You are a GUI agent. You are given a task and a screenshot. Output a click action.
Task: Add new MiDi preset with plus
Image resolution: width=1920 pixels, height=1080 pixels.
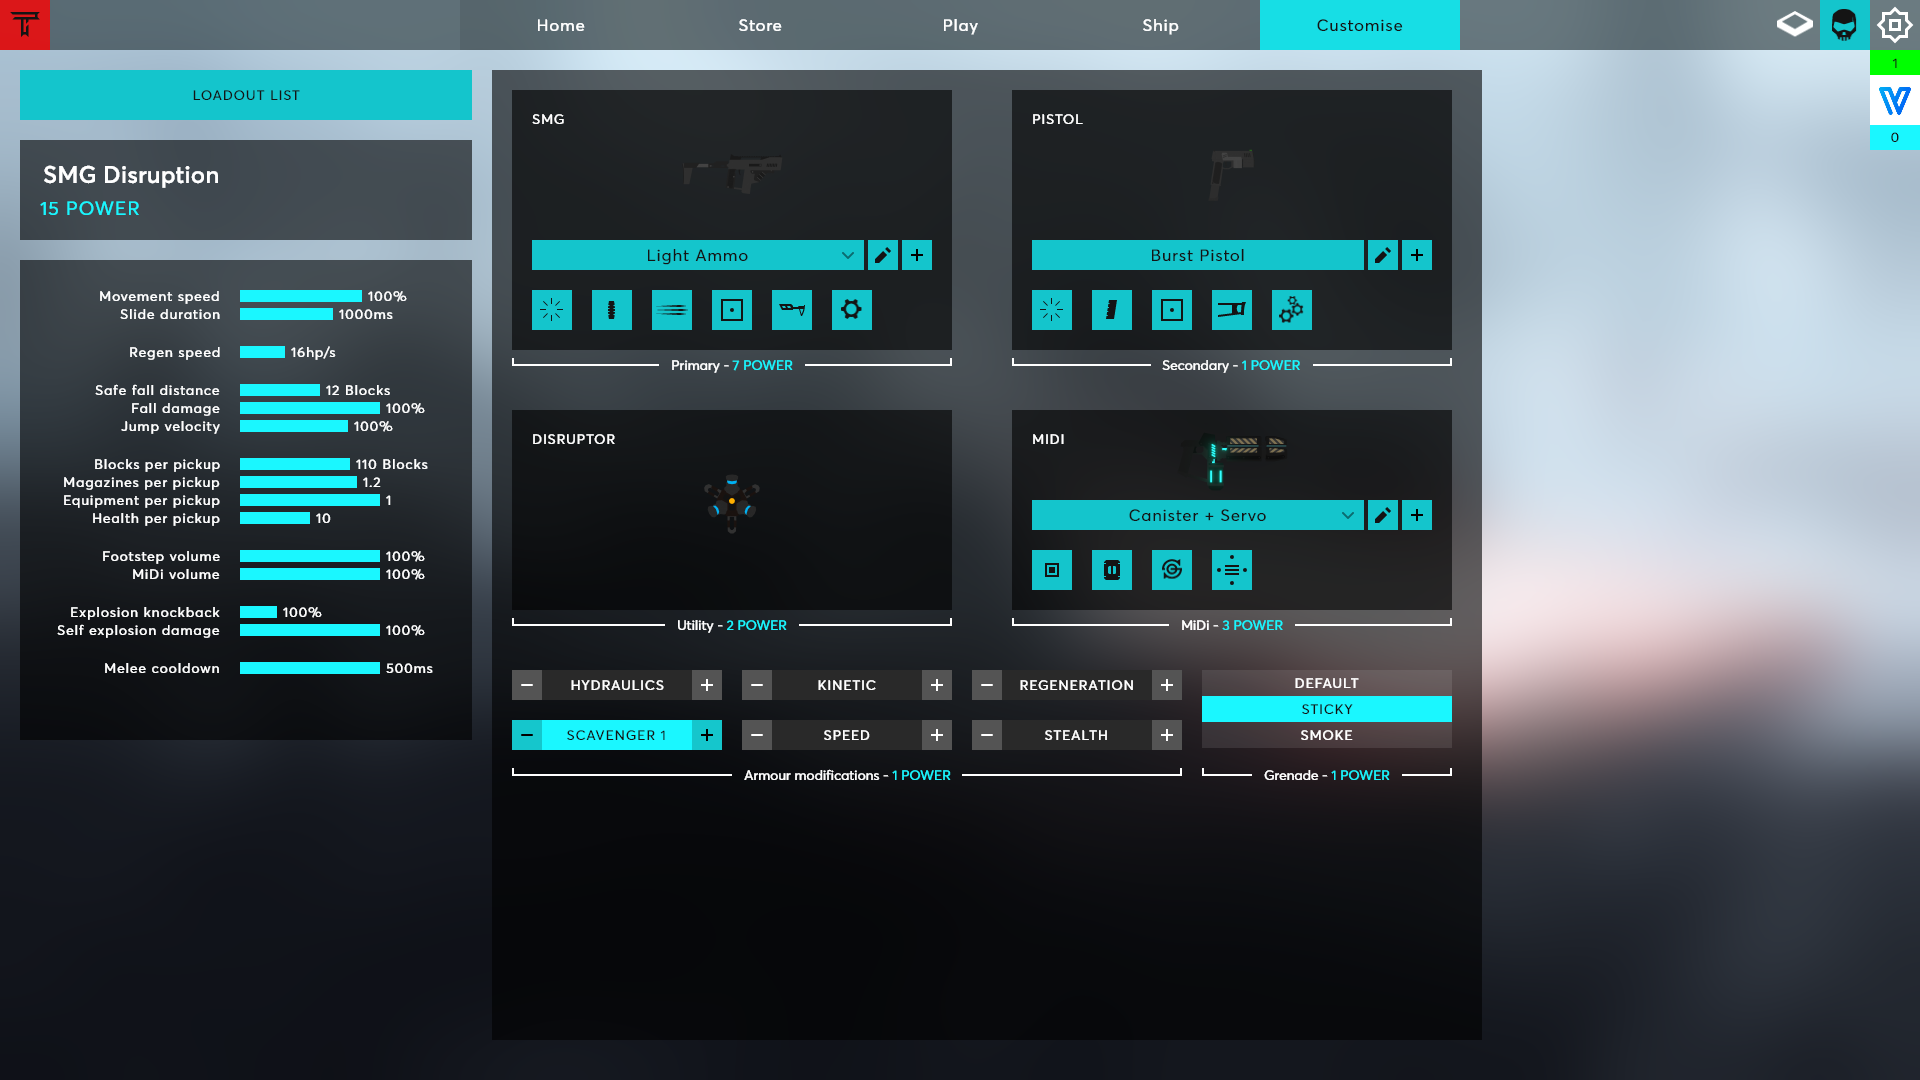coord(1417,515)
